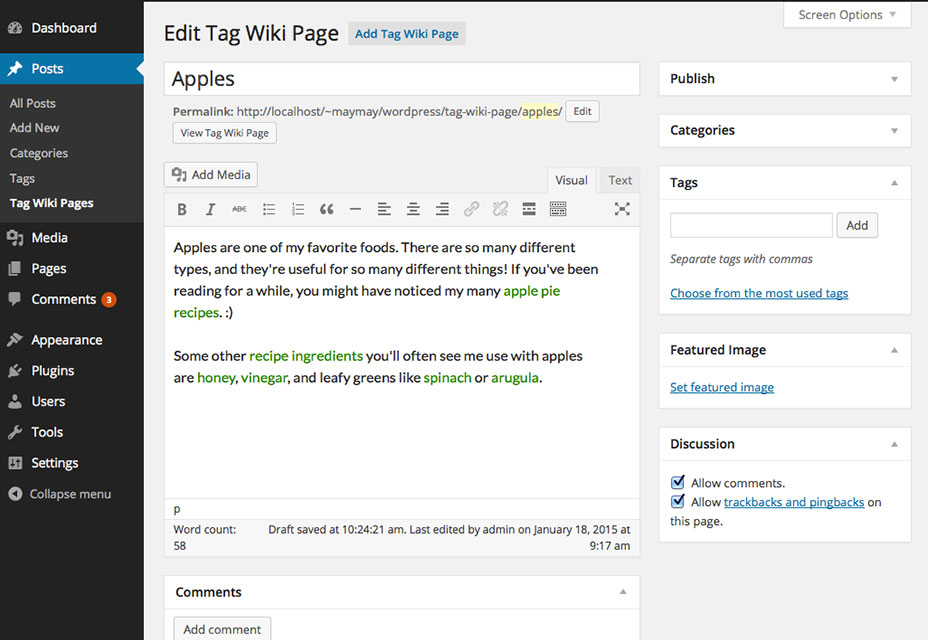Collapse the Tags panel
Image resolution: width=928 pixels, height=640 pixels.
point(894,183)
